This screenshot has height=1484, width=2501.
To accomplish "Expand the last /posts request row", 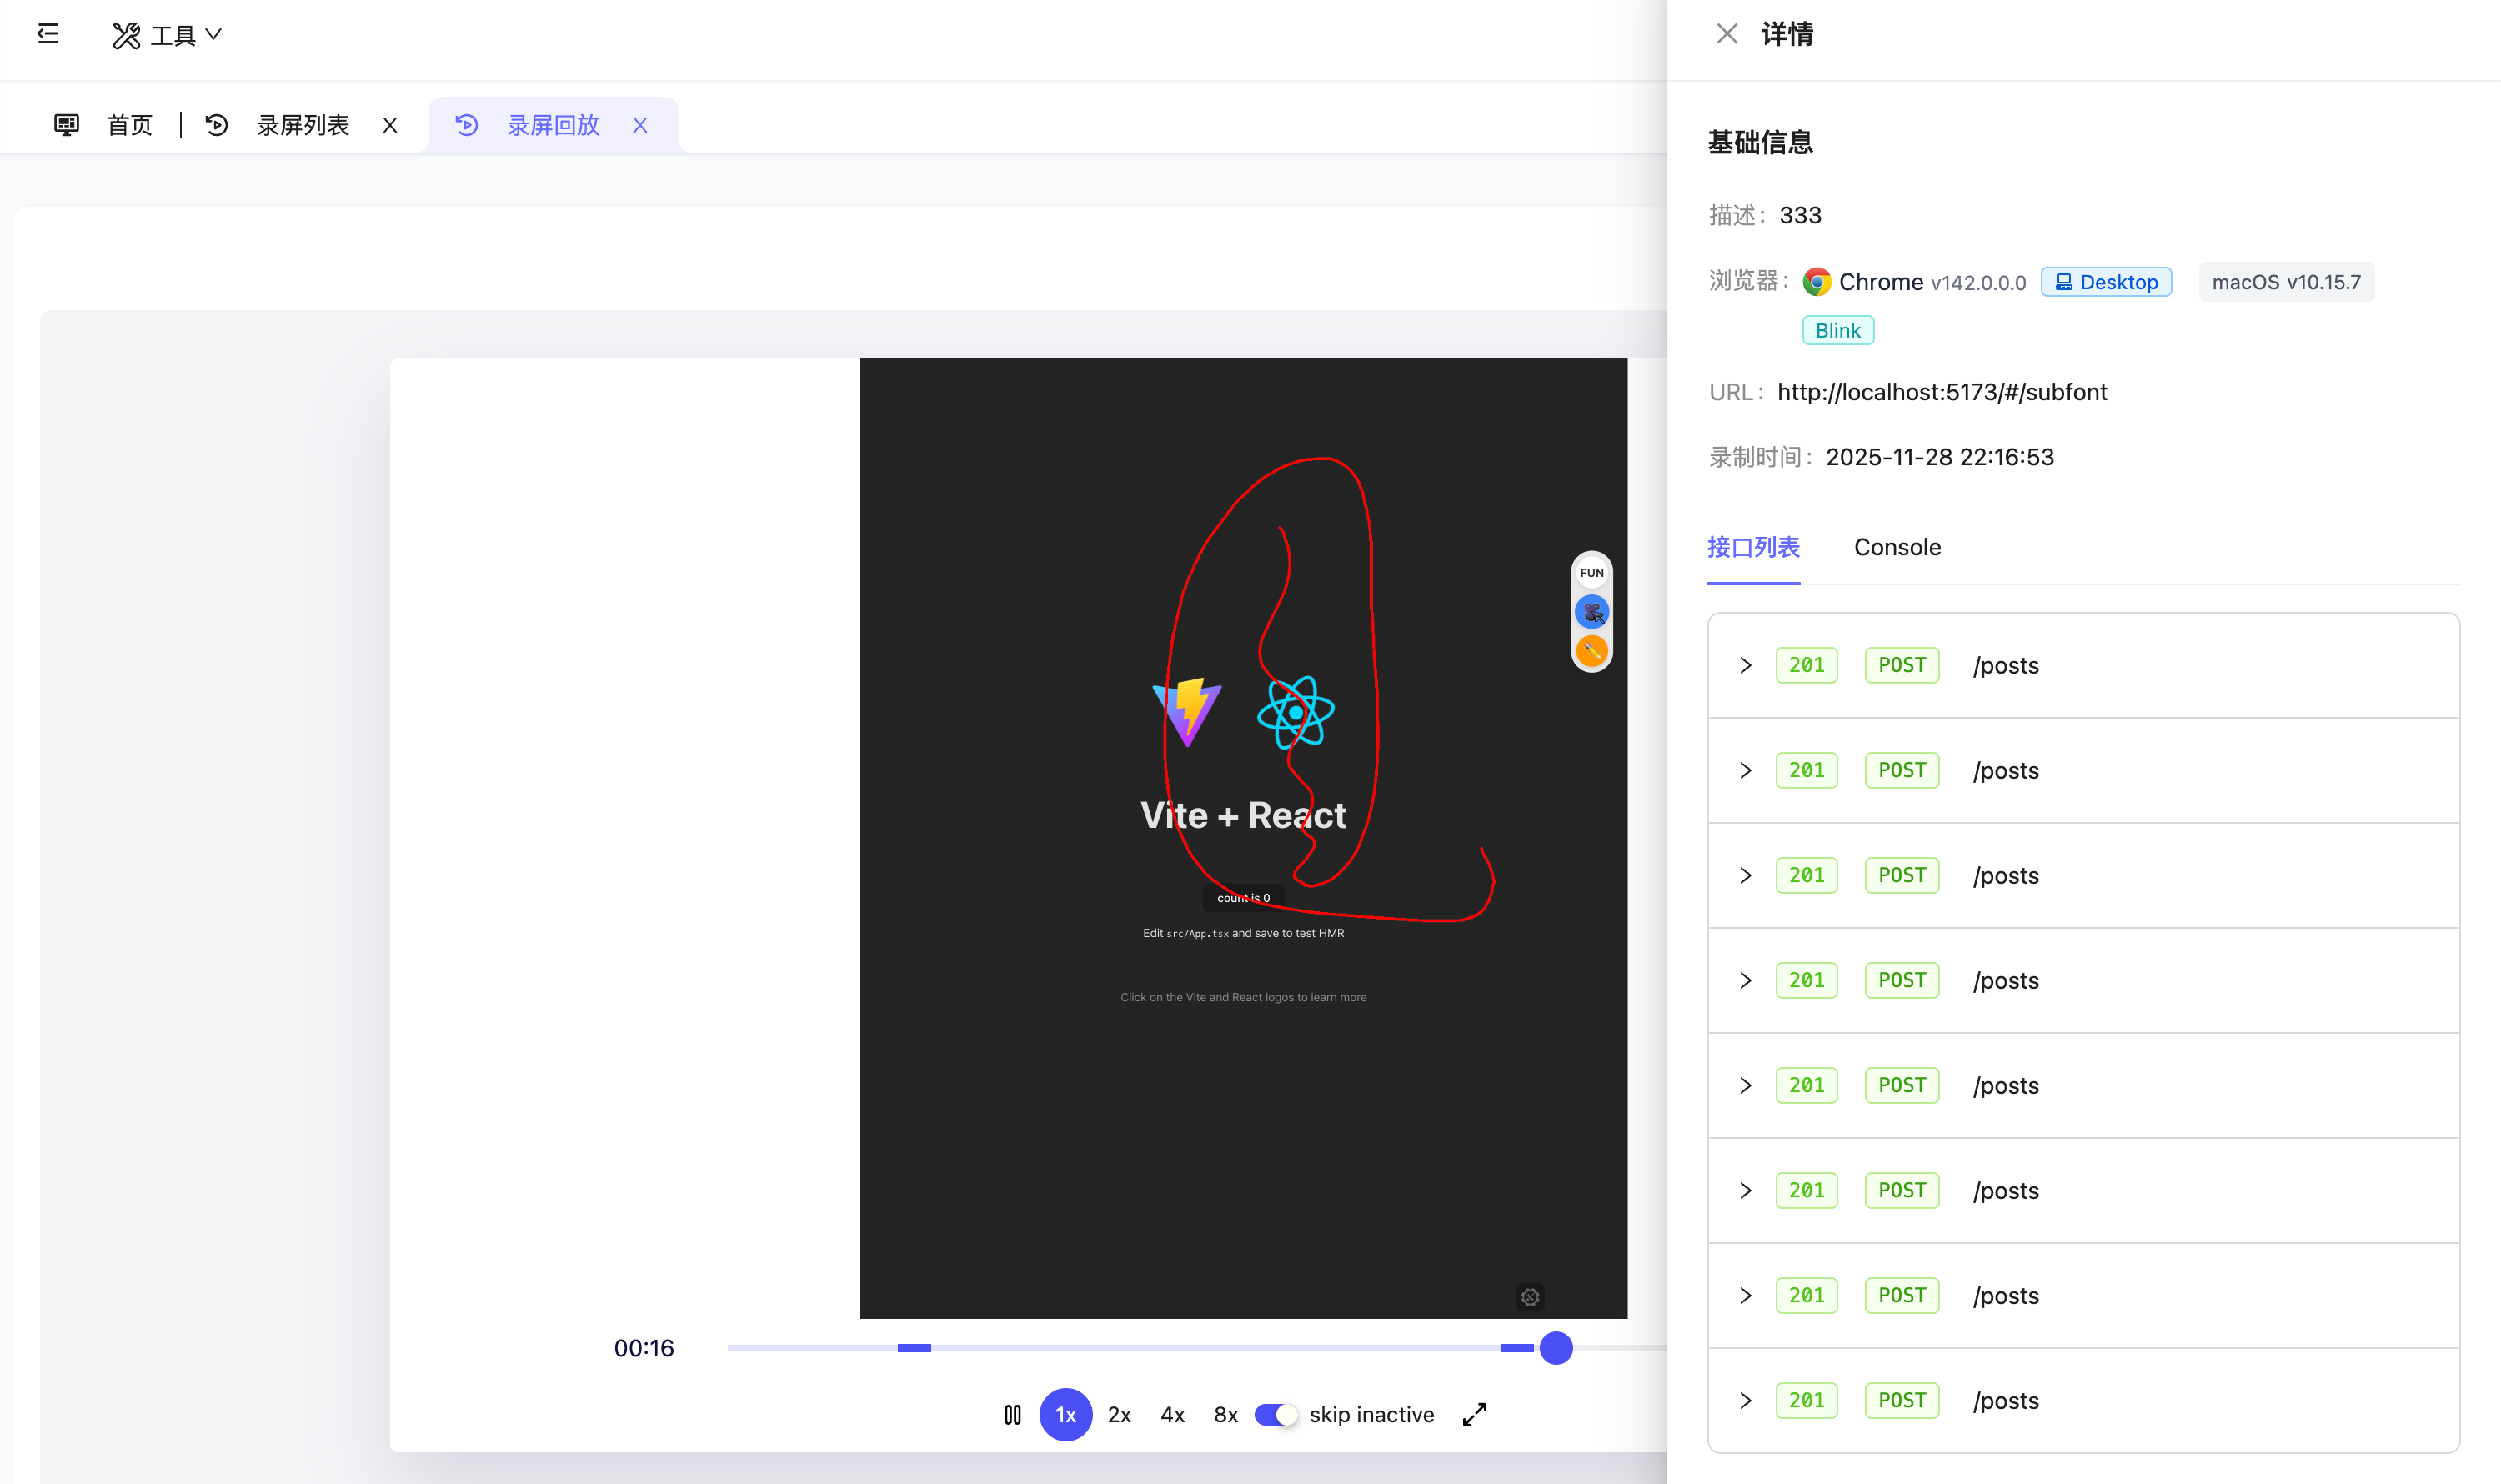I will (1745, 1400).
